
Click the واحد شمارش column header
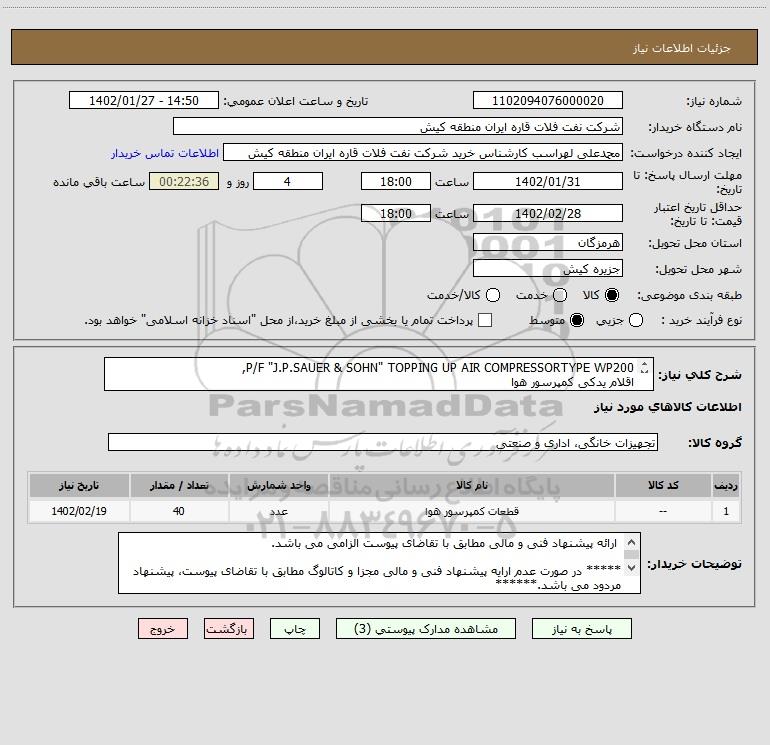pyautogui.click(x=278, y=485)
